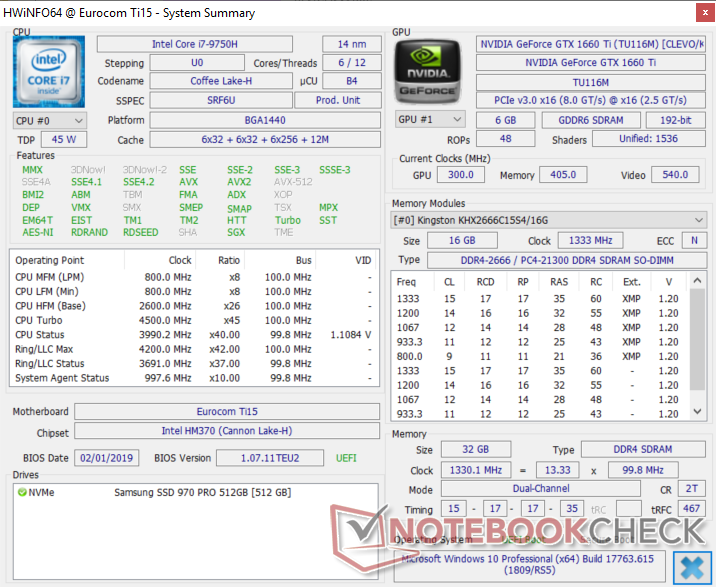Click the AVX2 feature label
Image resolution: width=716 pixels, height=587 pixels.
(239, 182)
